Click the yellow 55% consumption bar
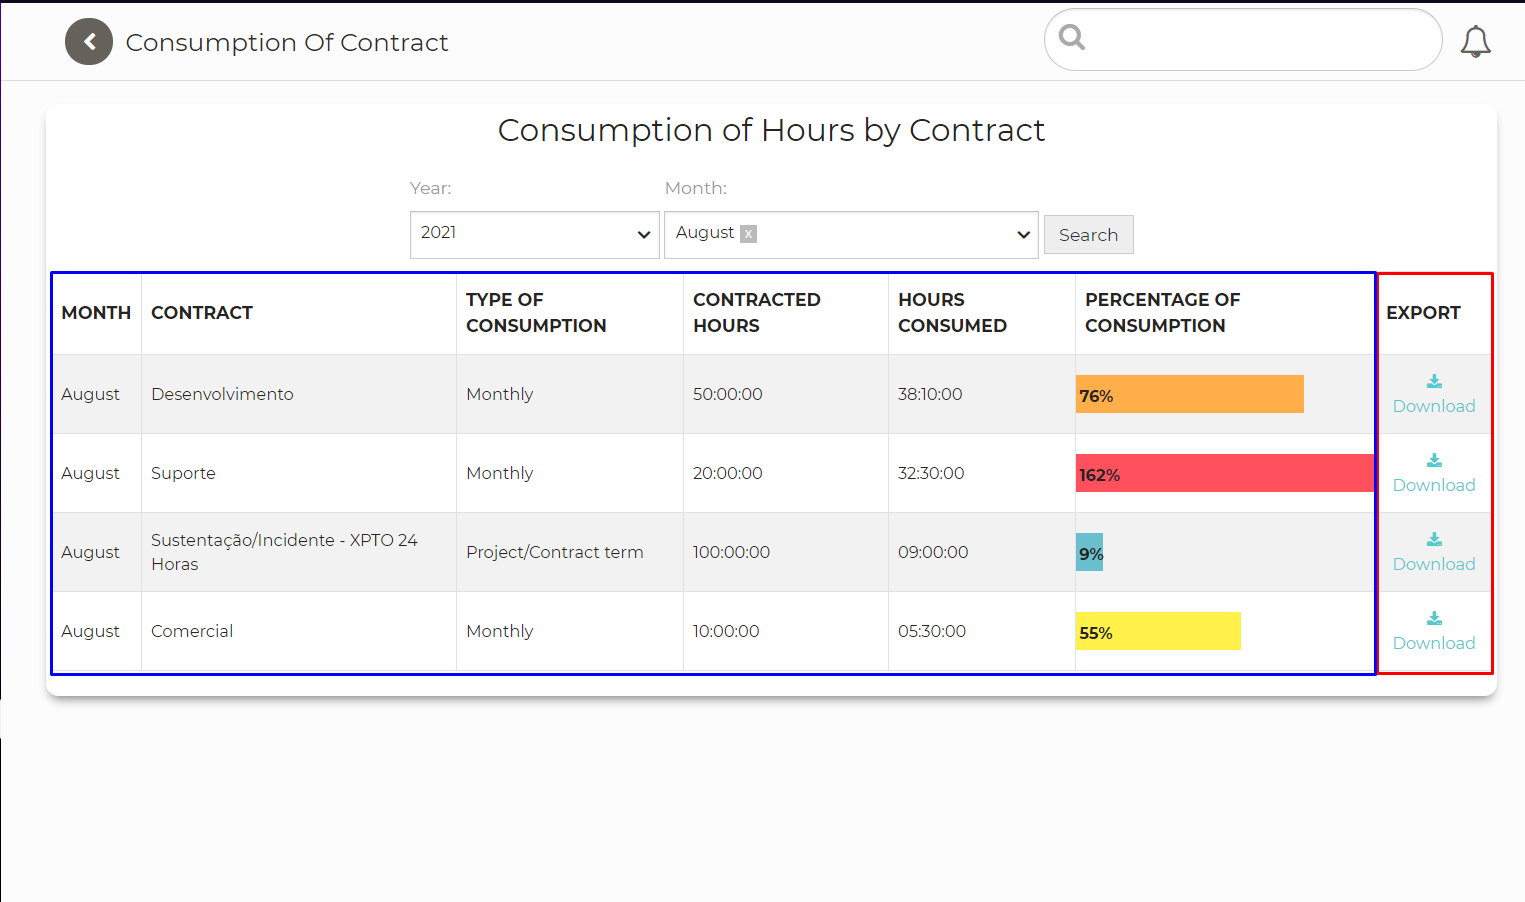The height and width of the screenshot is (902, 1525). click(x=1158, y=631)
